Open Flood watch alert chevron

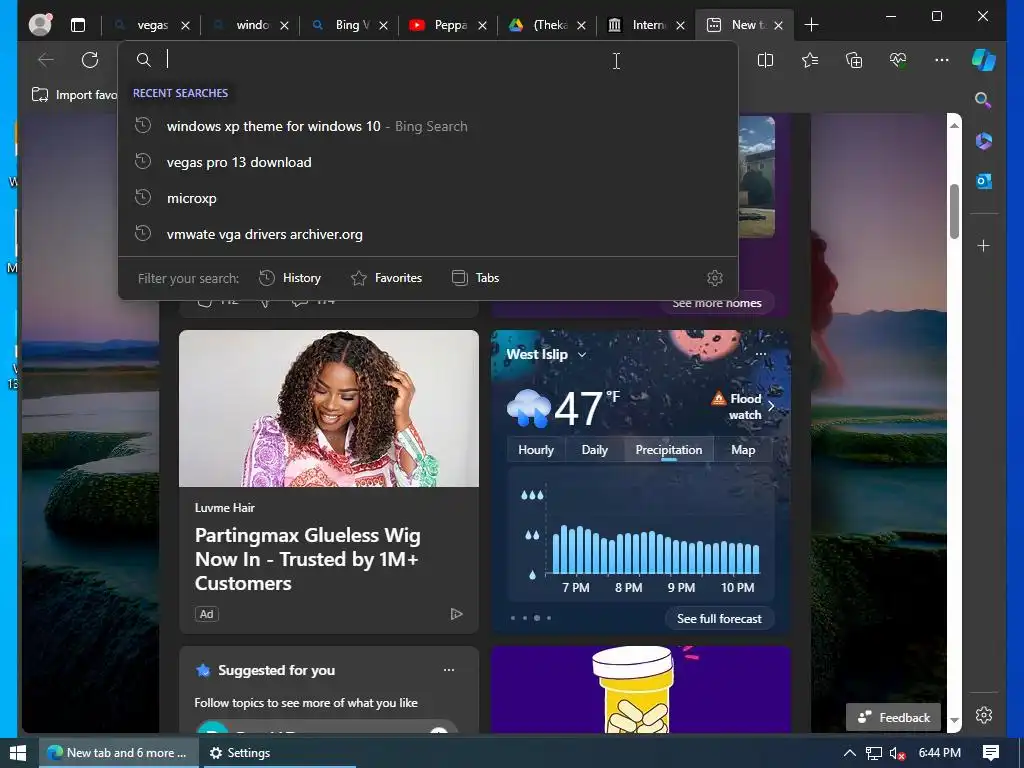tap(771, 406)
